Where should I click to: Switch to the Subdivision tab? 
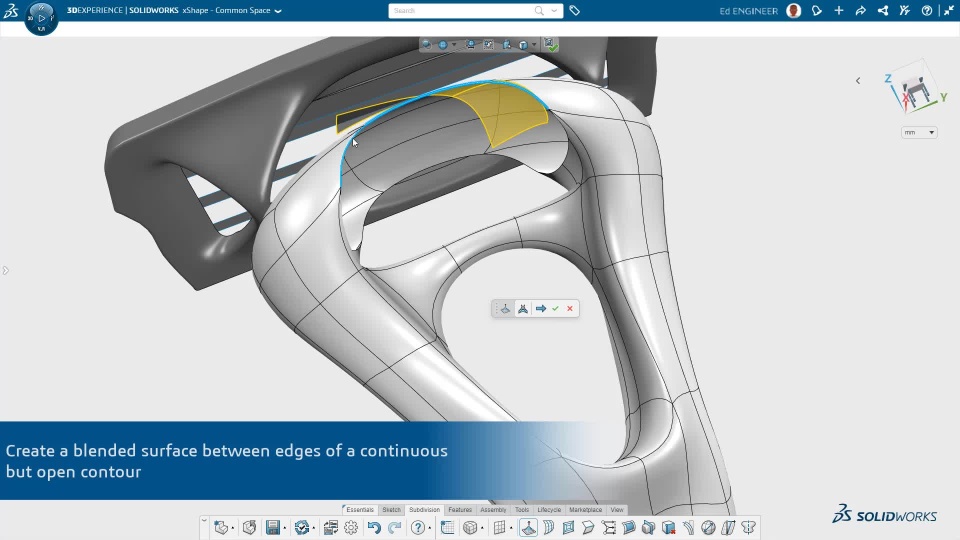(x=424, y=509)
